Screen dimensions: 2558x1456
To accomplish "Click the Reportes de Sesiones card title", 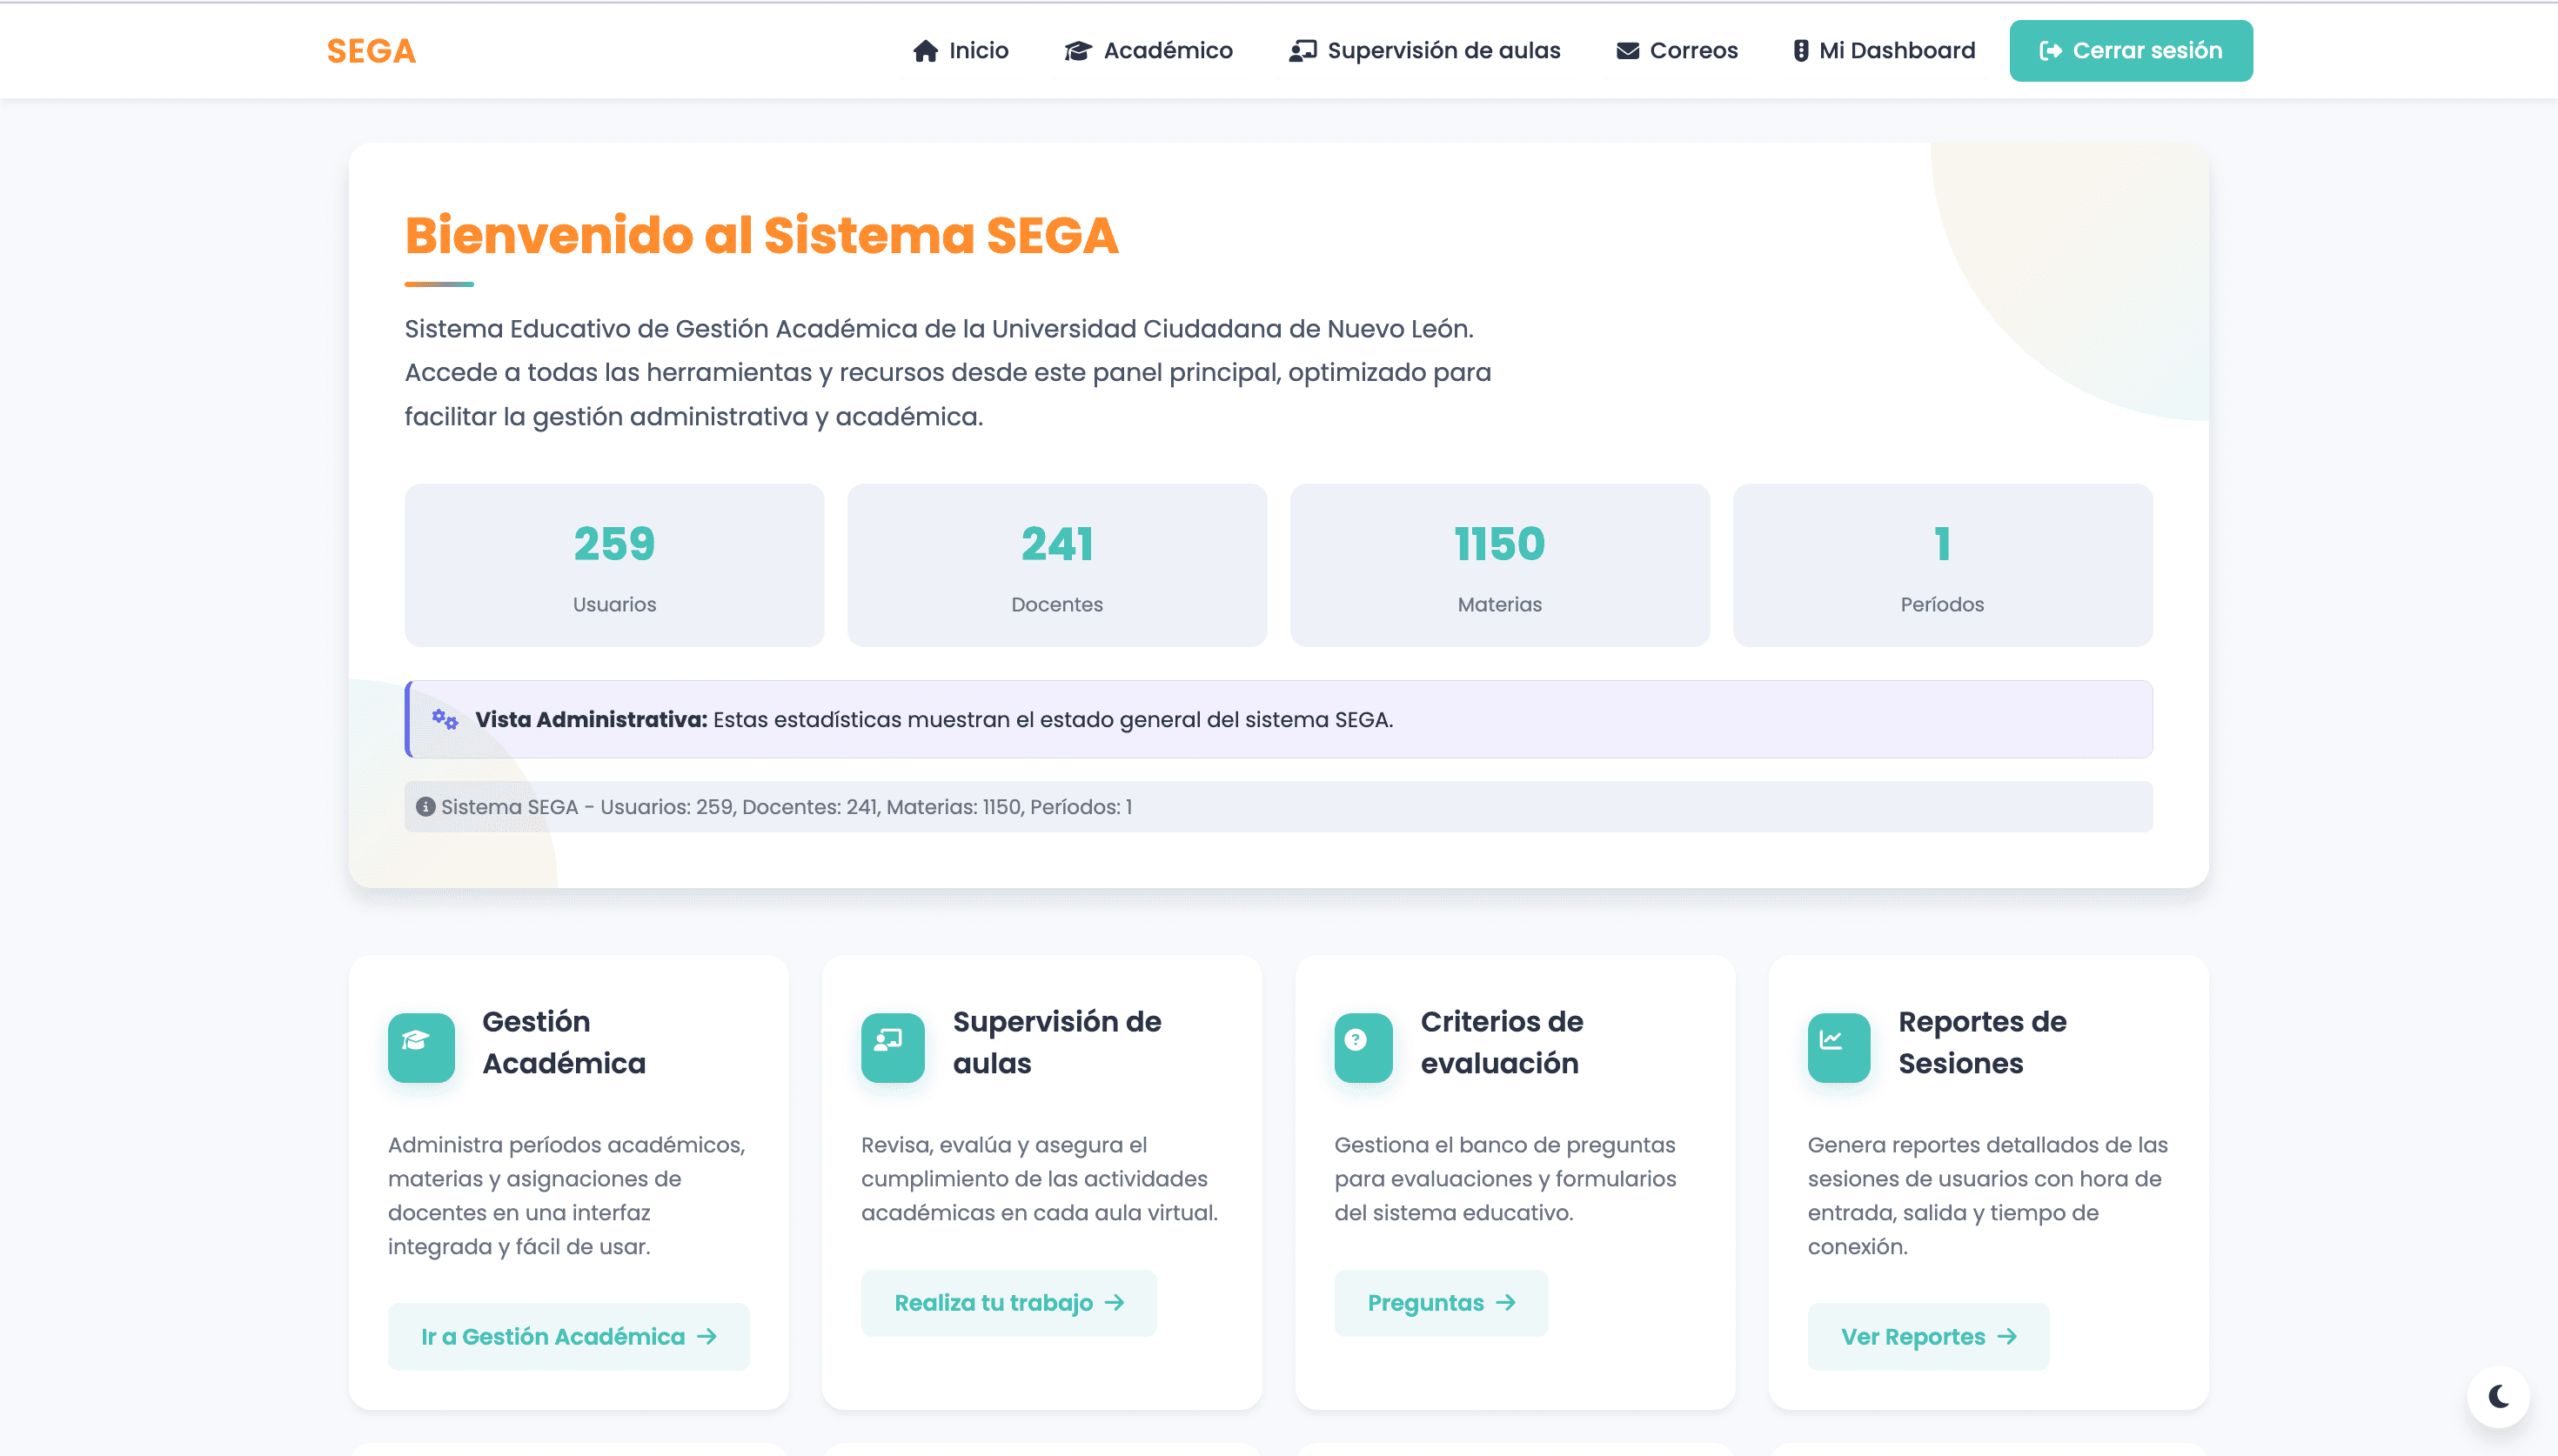I will (1982, 1042).
